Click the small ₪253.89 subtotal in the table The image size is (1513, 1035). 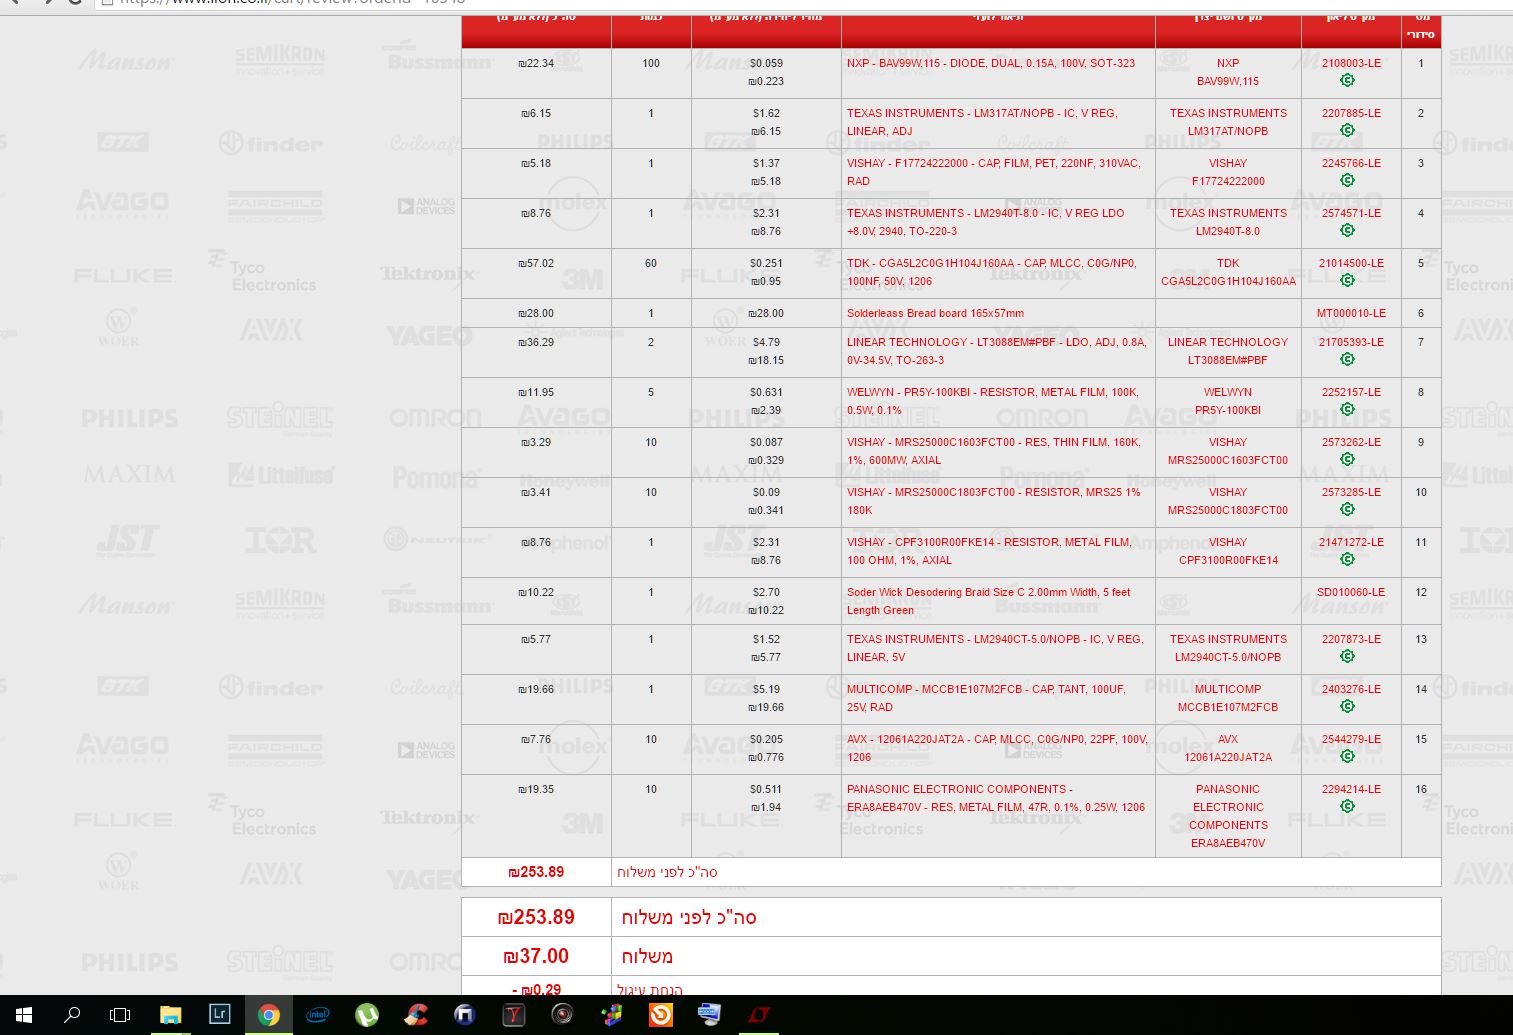coord(536,872)
